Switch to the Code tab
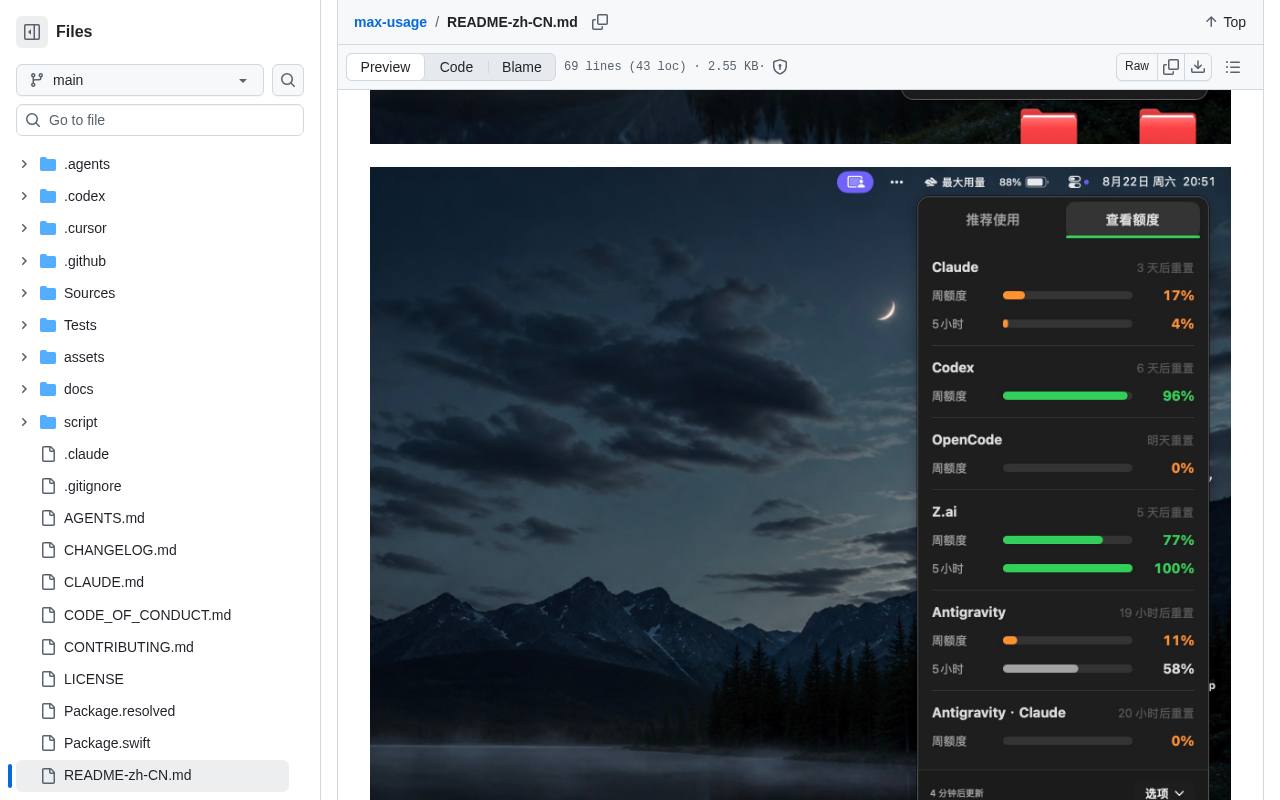 tap(456, 67)
